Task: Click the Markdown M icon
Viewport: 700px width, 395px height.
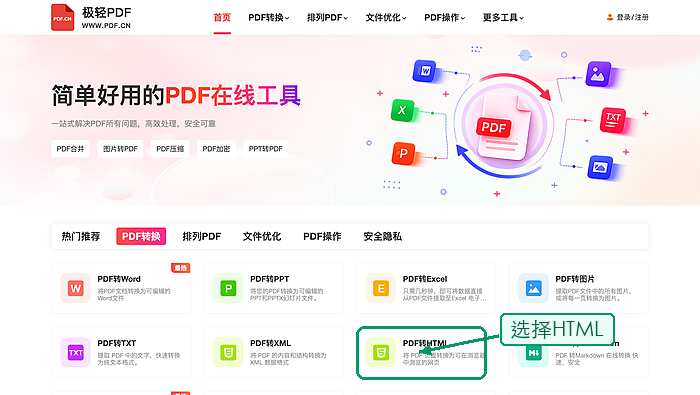Action: (x=533, y=353)
